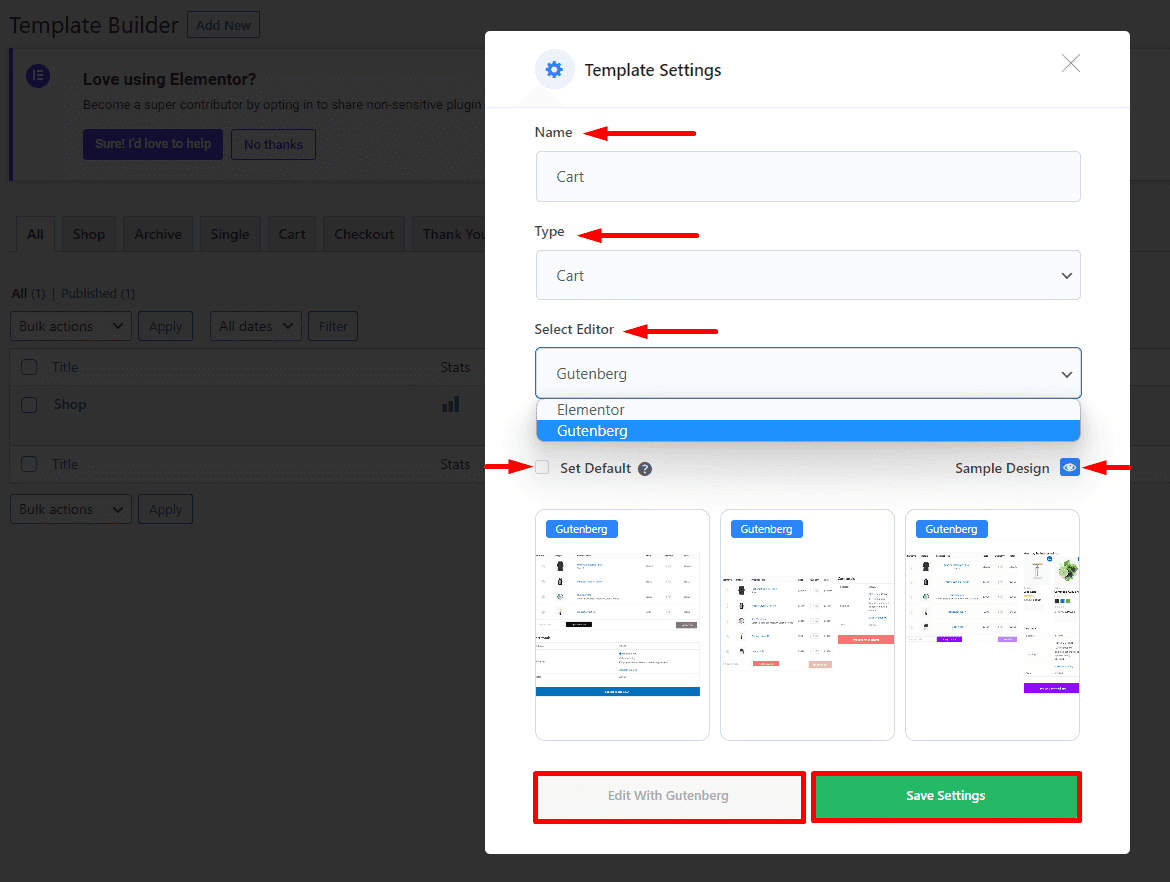This screenshot has height=882, width=1170.
Task: Pick the third Gutenberg sample design thumbnail
Action: point(992,625)
